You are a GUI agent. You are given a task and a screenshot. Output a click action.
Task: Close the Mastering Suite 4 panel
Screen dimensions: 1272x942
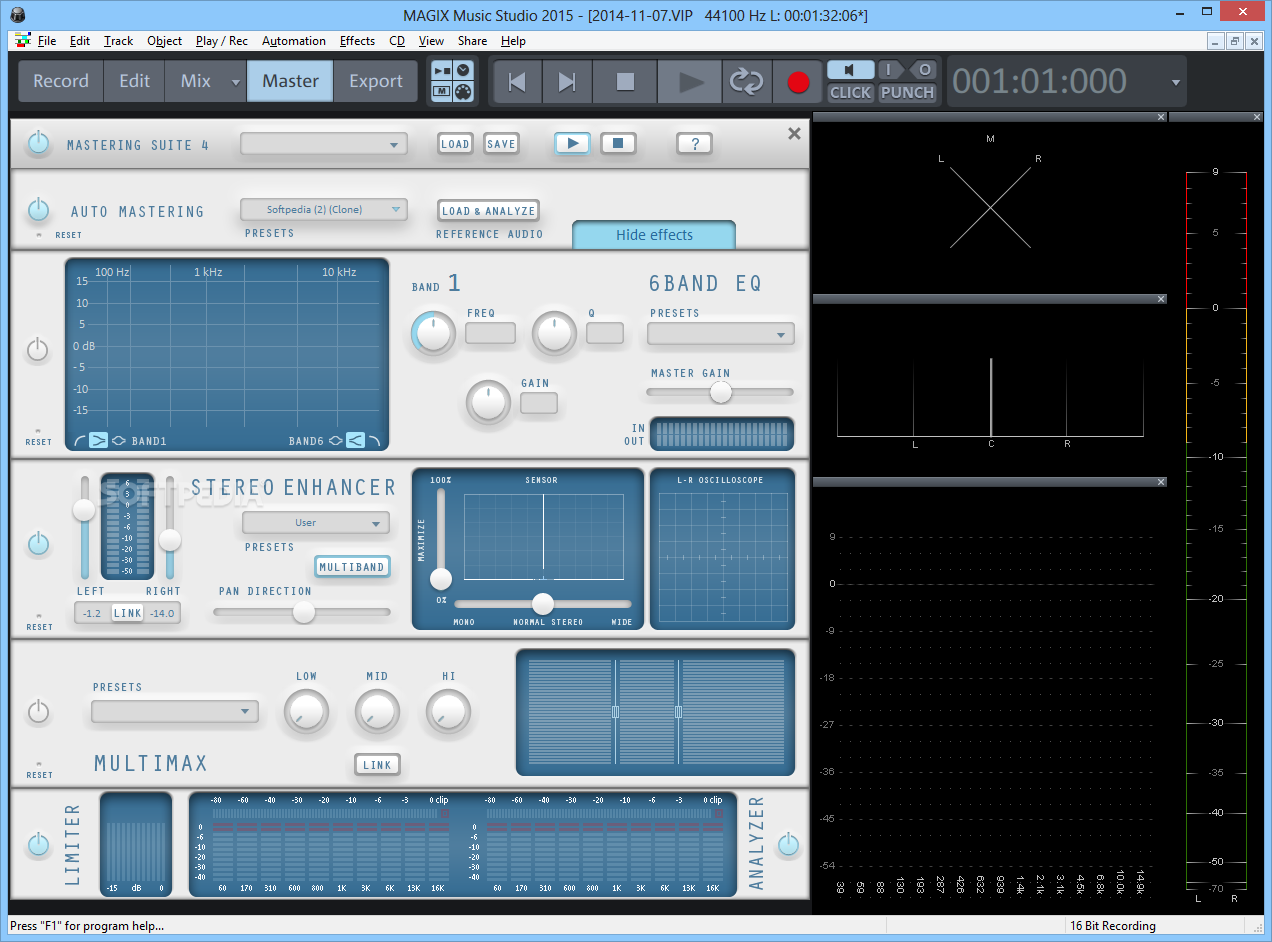pos(794,133)
